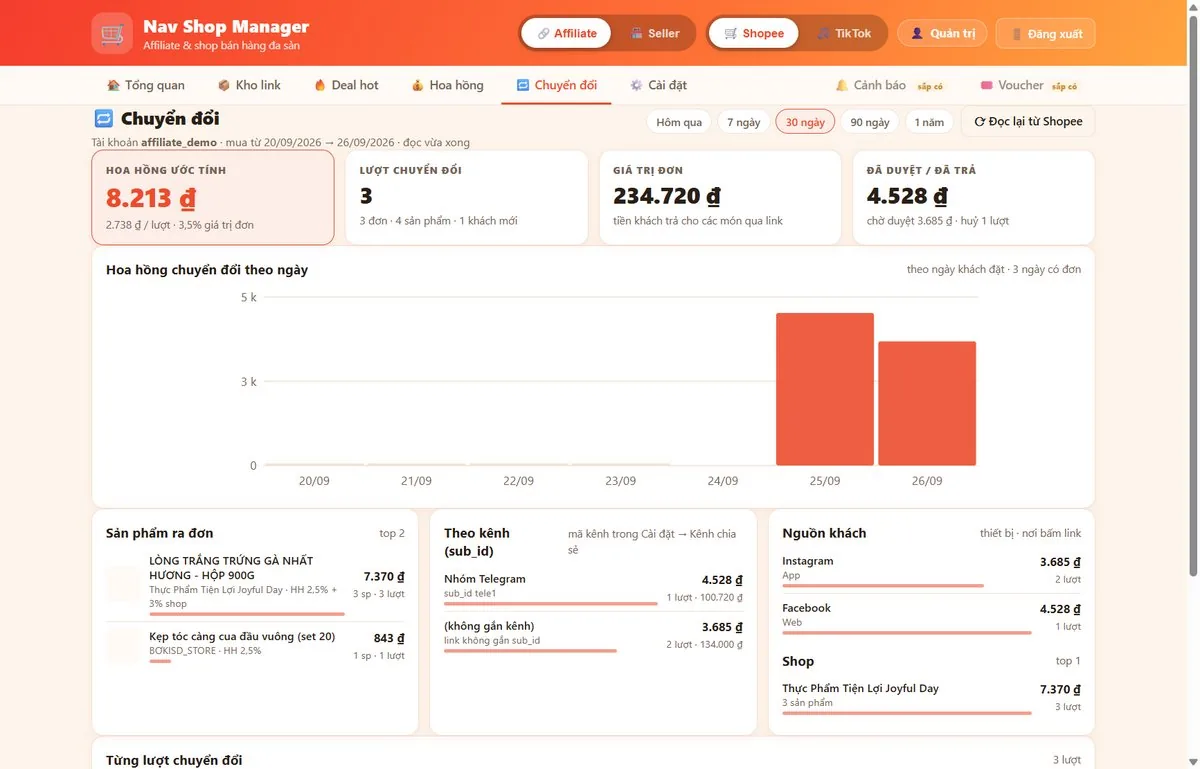Screen dimensions: 1200x769
Task: Click the Lòng trắng trứng gà product thumbnail
Action: pyautogui.click(x=124, y=583)
